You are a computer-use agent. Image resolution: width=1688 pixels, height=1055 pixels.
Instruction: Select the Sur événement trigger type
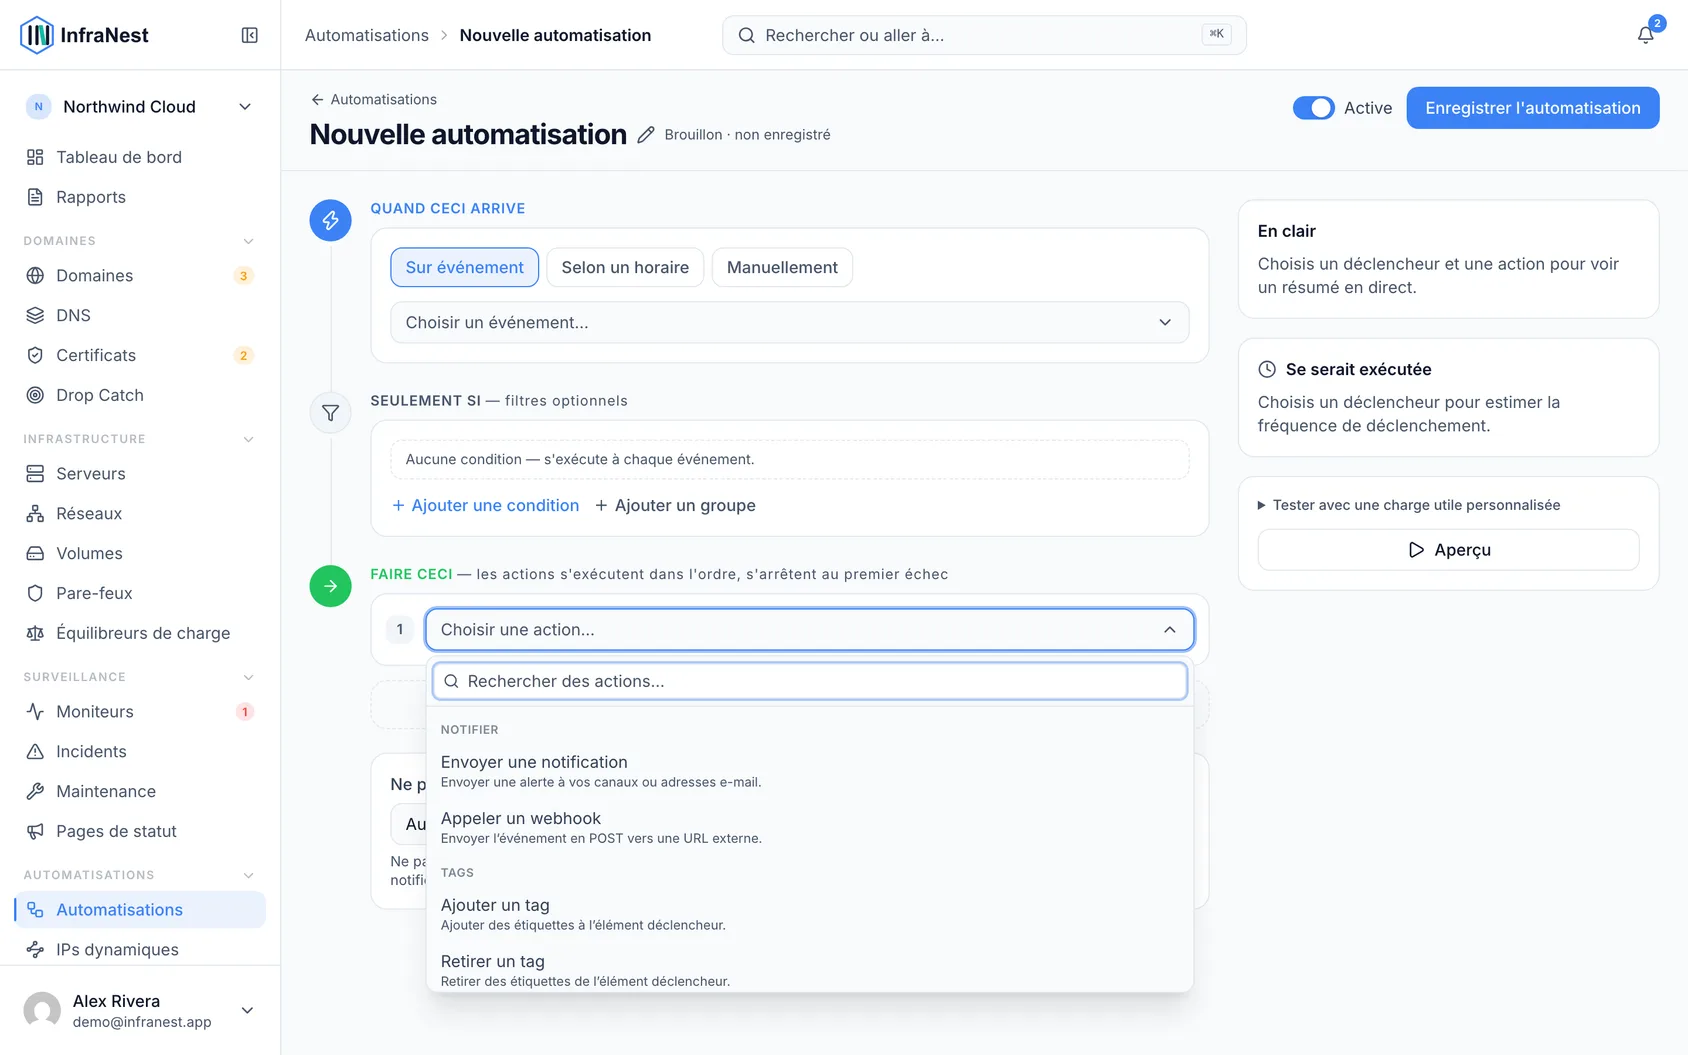(465, 267)
